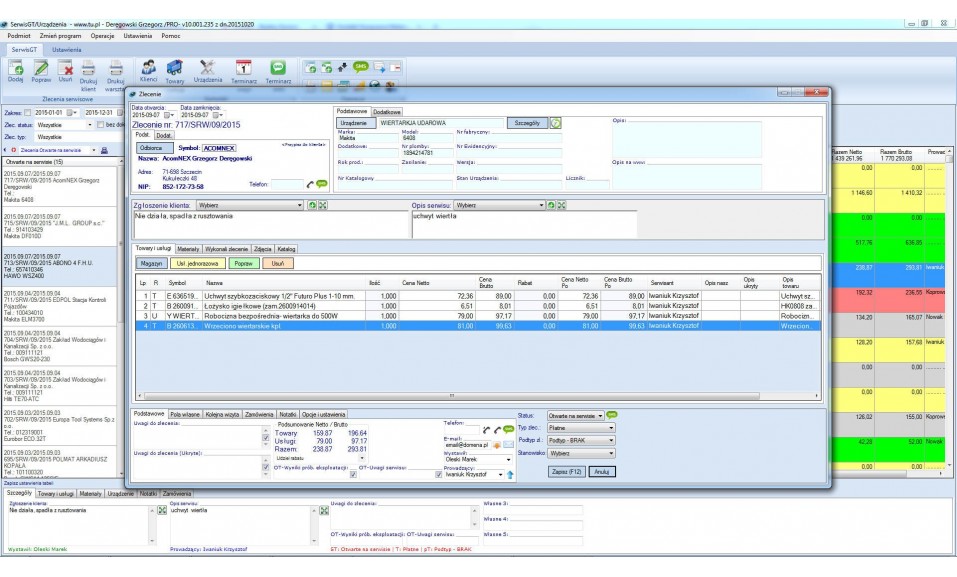Click the E-mail input field

[468, 444]
